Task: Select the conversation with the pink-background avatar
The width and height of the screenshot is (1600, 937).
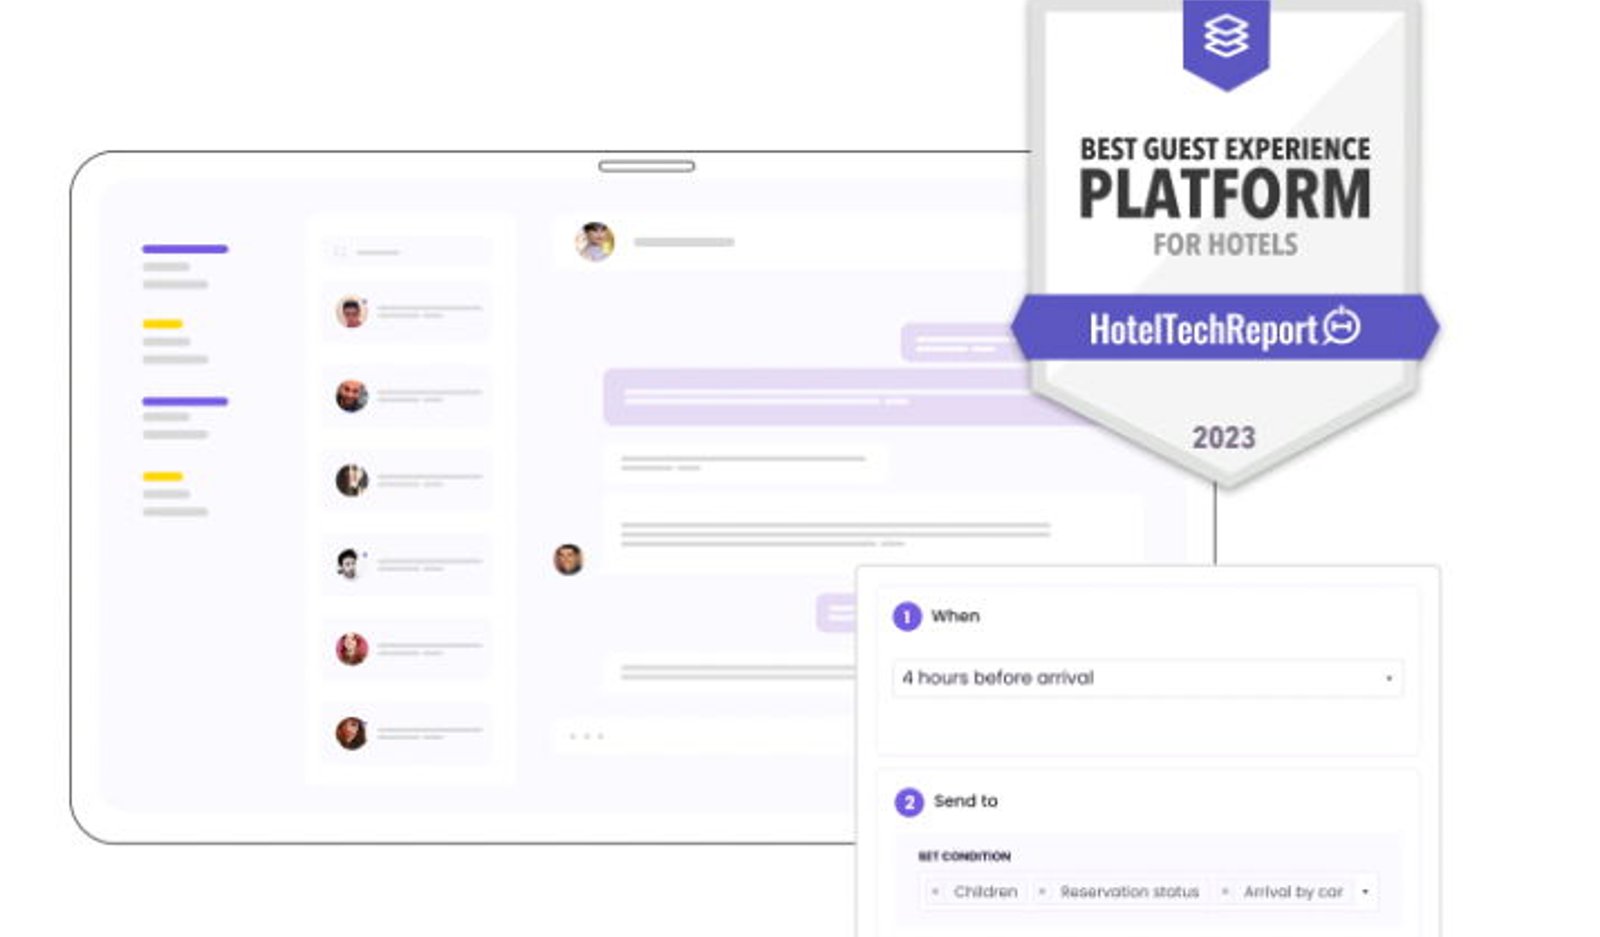Action: (x=406, y=649)
